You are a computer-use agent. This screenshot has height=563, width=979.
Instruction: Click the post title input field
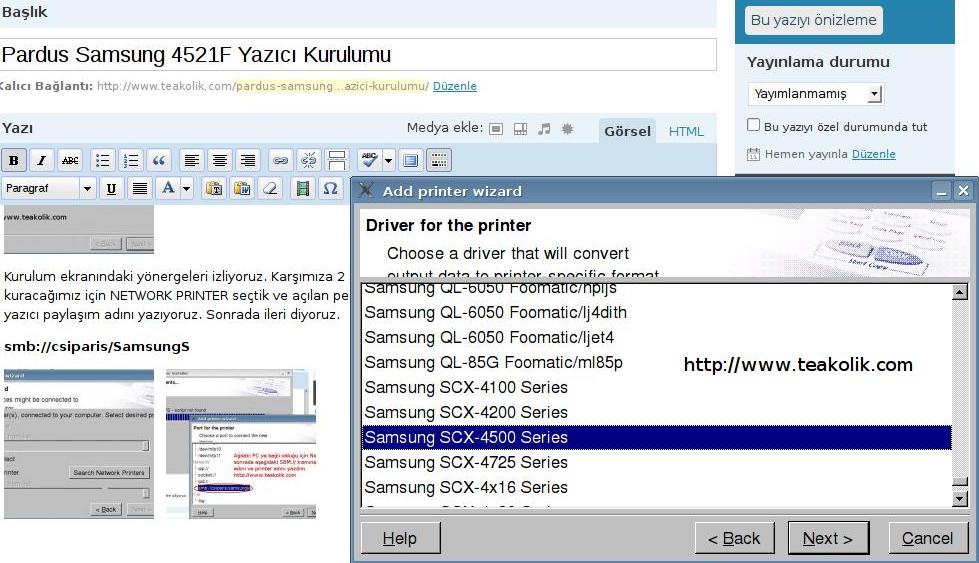[x=358, y=55]
